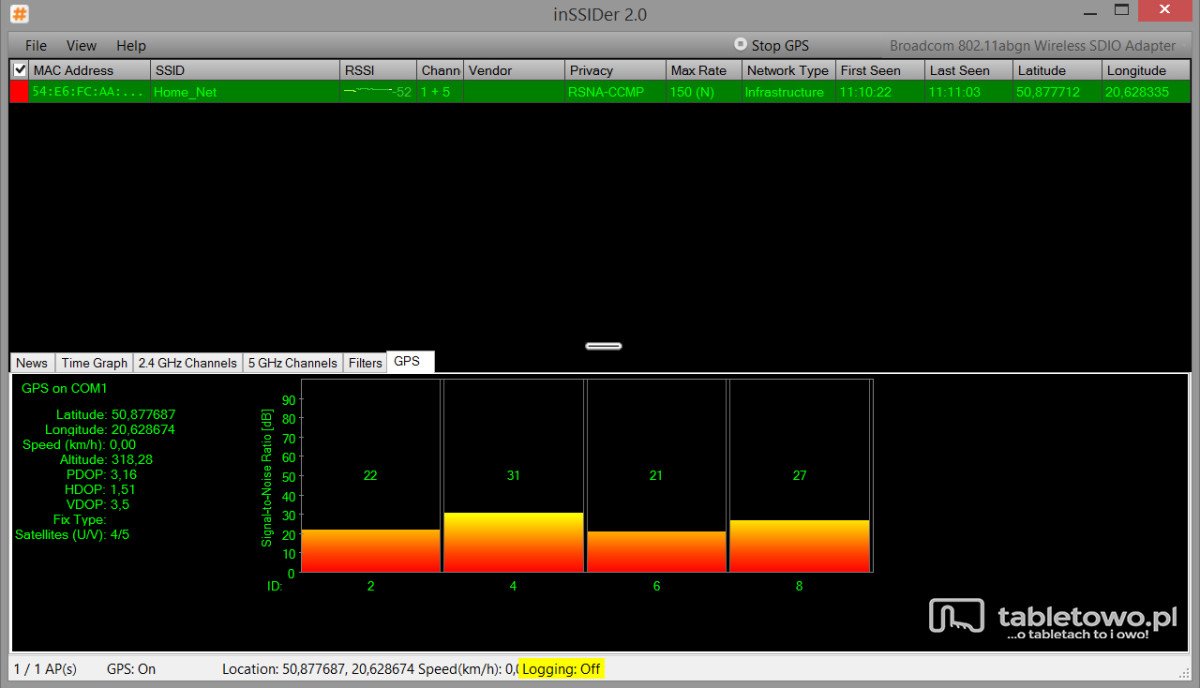Sort by First Seen column header
This screenshot has width=1200, height=688.
(x=880, y=70)
